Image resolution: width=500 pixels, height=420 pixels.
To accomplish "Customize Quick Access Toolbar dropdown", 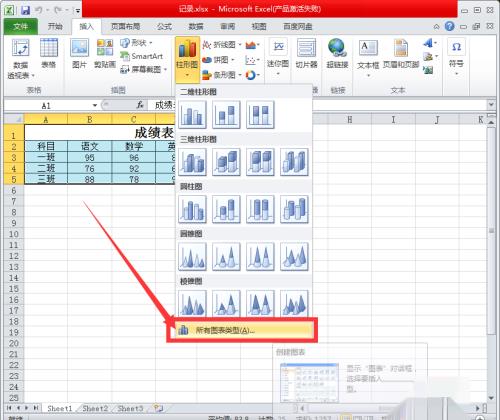I will point(77,11).
